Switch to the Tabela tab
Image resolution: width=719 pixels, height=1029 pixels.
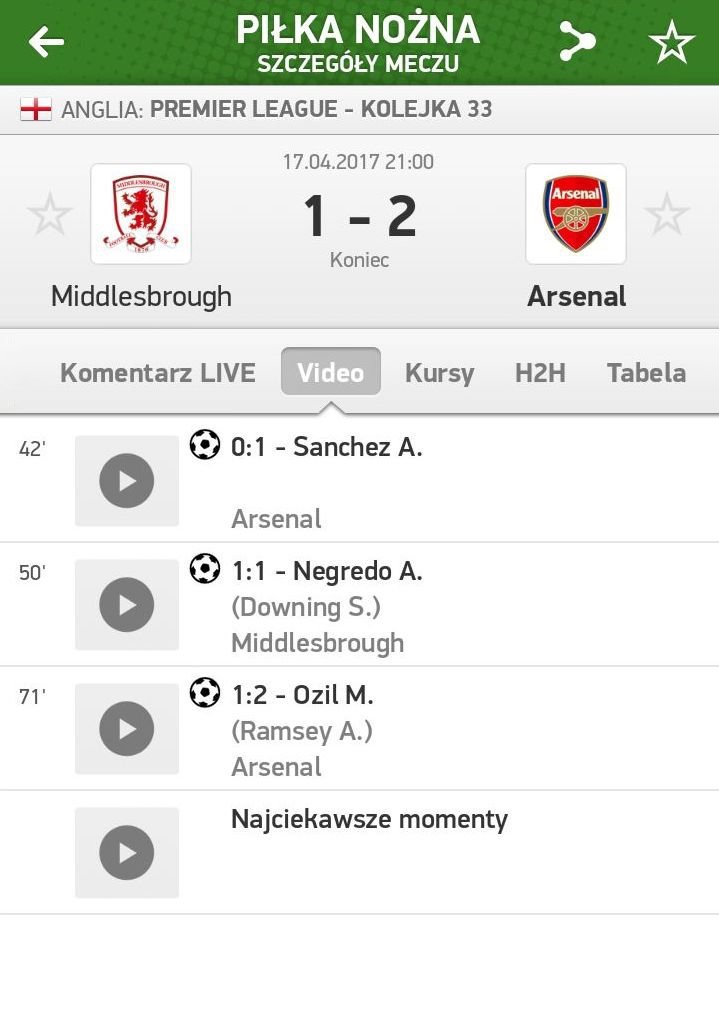click(x=646, y=373)
